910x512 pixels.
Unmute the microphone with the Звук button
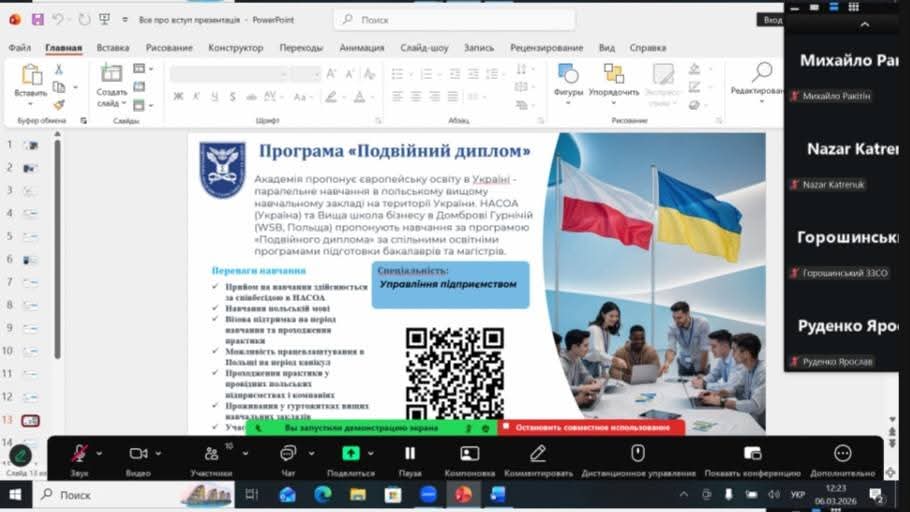pos(79,455)
